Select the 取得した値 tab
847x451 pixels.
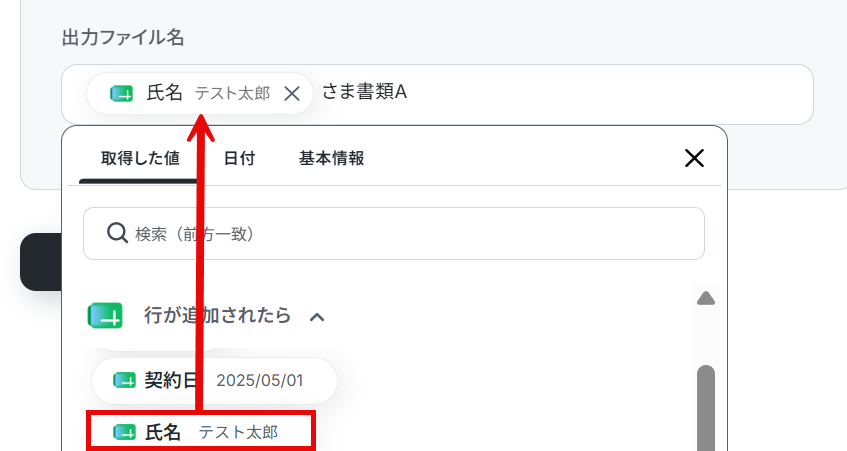coord(140,158)
